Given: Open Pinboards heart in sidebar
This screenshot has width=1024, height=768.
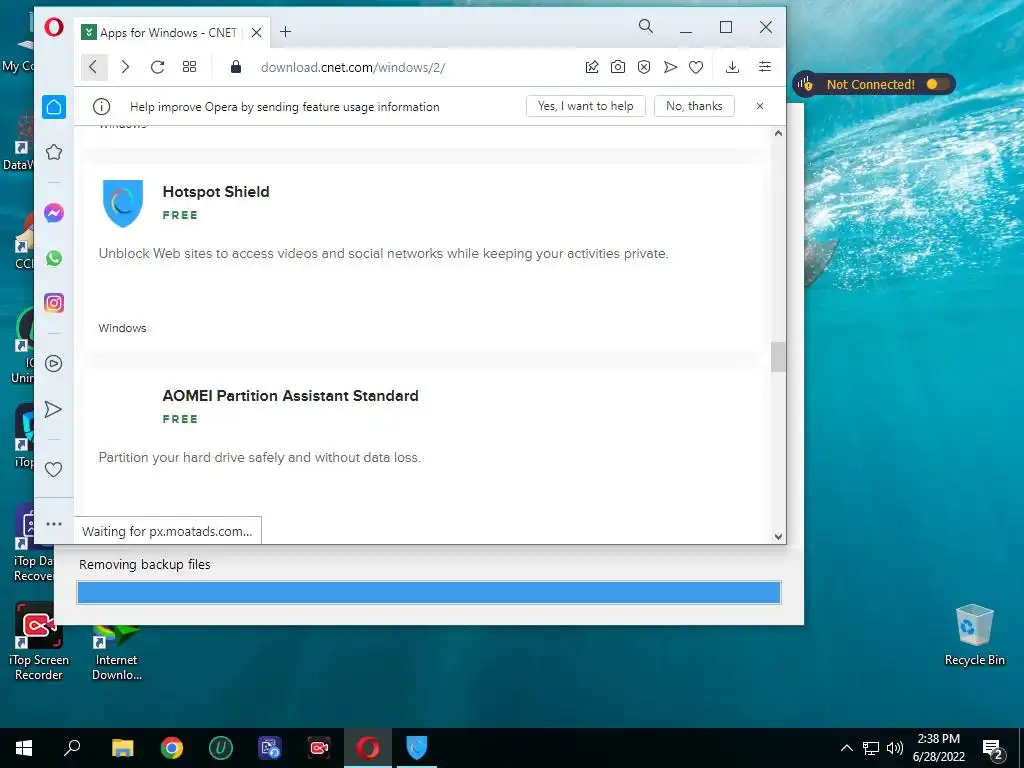Looking at the screenshot, I should 54,470.
